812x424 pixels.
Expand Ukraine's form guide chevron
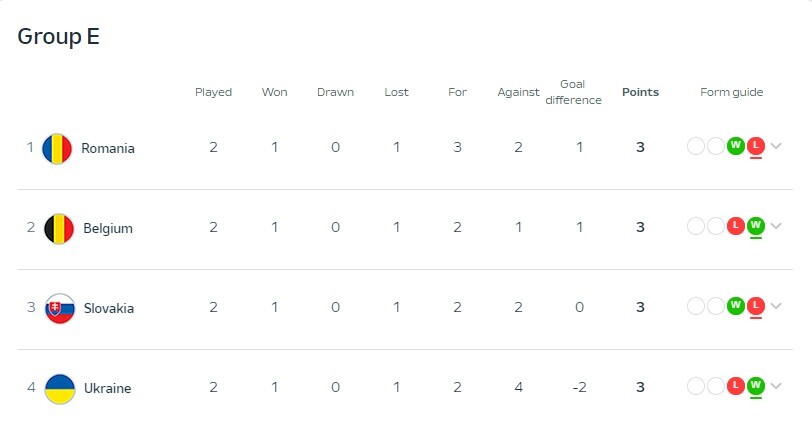(x=776, y=386)
